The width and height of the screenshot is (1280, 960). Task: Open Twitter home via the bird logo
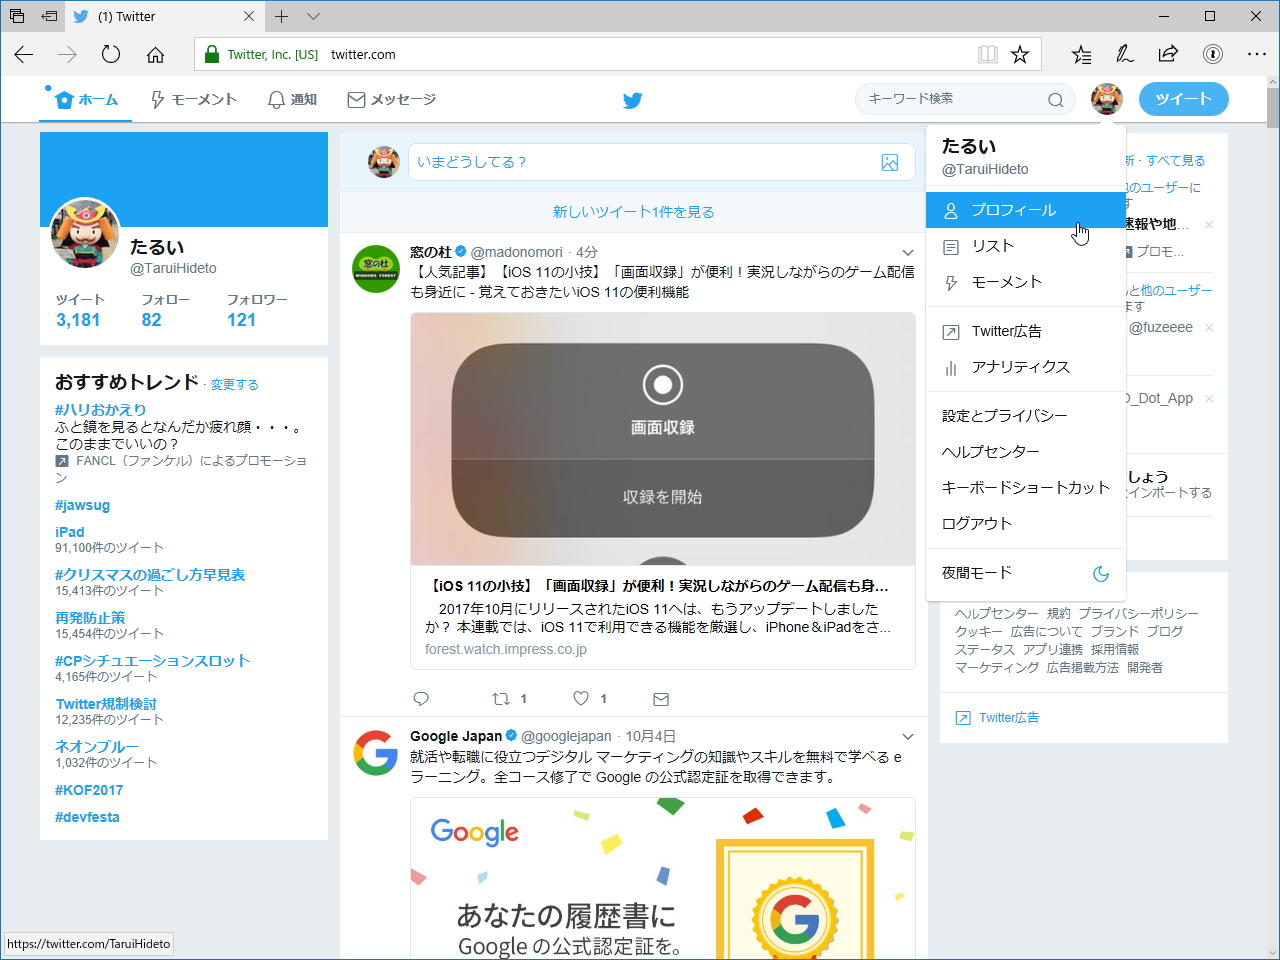click(632, 100)
